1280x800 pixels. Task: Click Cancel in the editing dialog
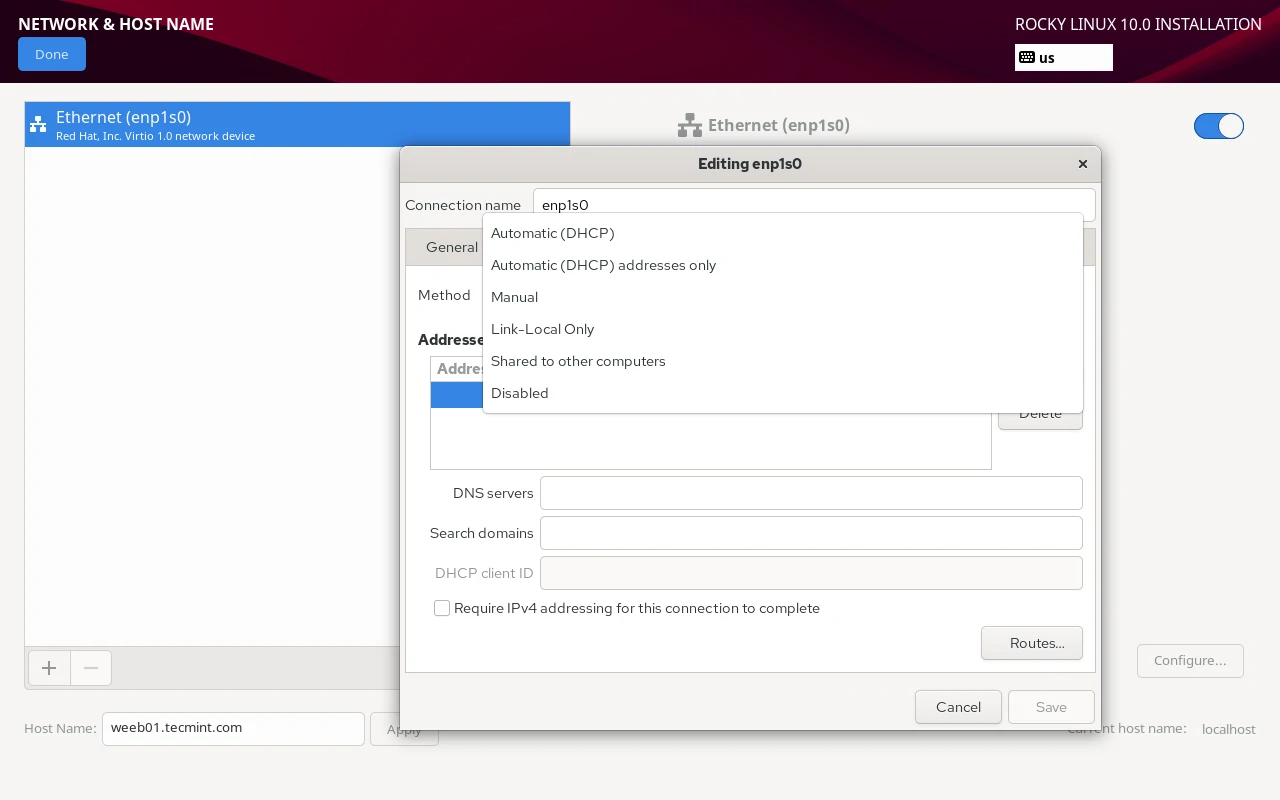958,707
